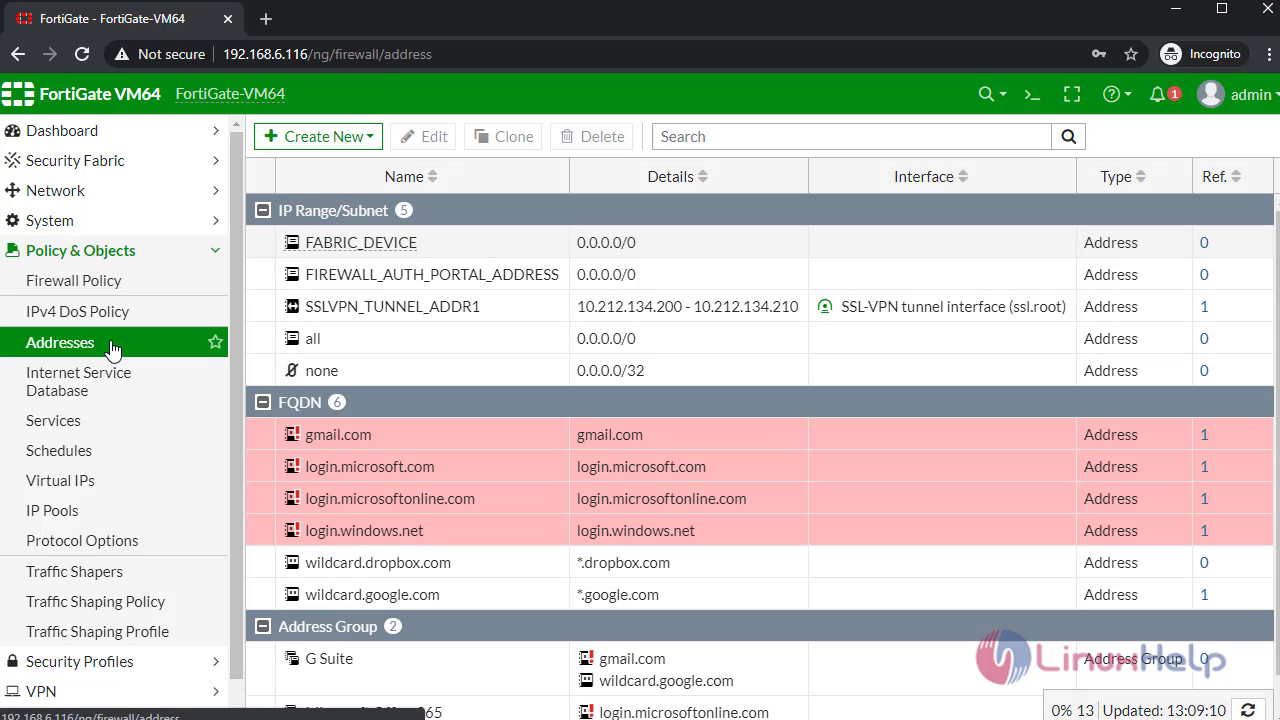Click the Clone button

503,137
